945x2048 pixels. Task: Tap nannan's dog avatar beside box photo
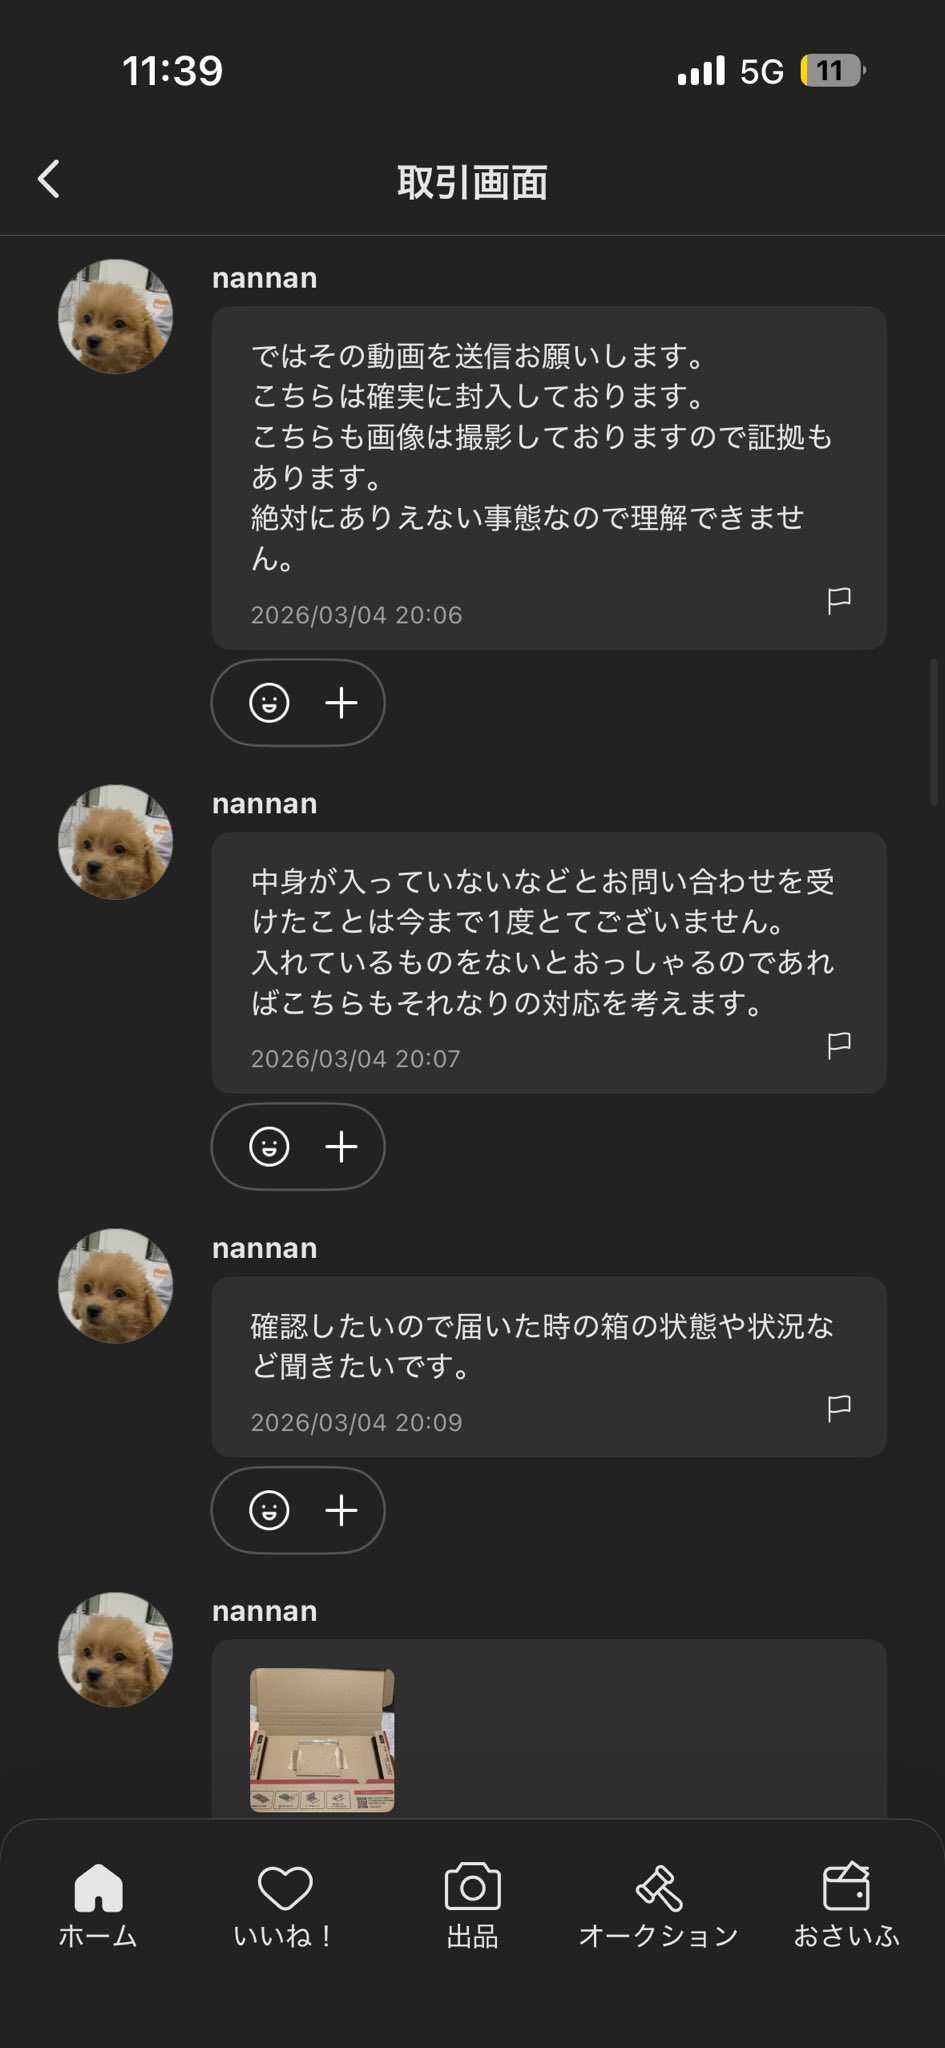116,1649
